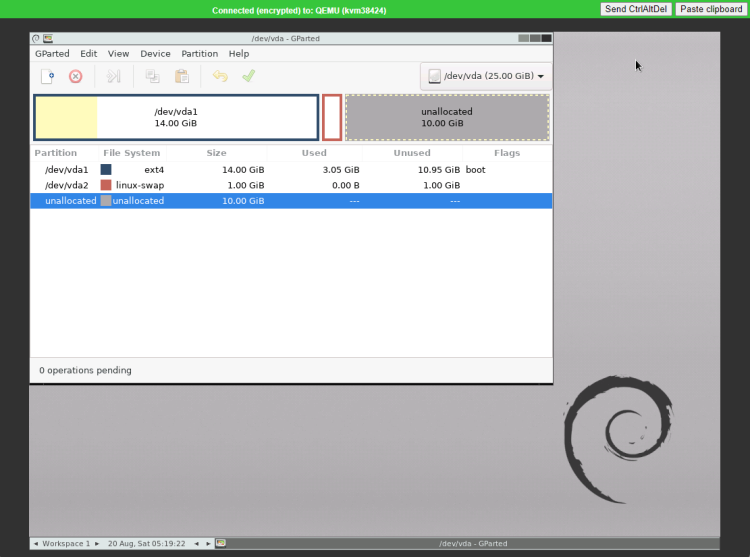Viewport: 750px width, 557px height.
Task: Click the taskbar left arrow beside the clock
Action: click(x=197, y=544)
